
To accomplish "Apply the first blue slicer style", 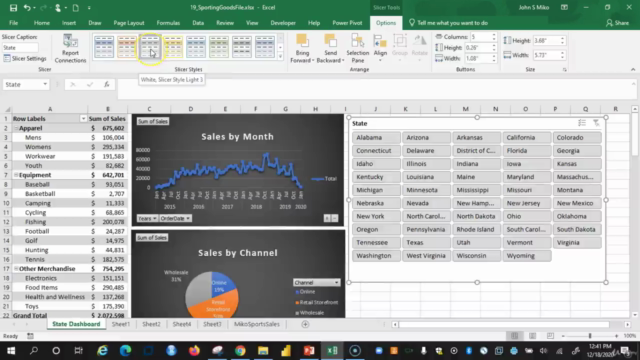I will click(104, 47).
